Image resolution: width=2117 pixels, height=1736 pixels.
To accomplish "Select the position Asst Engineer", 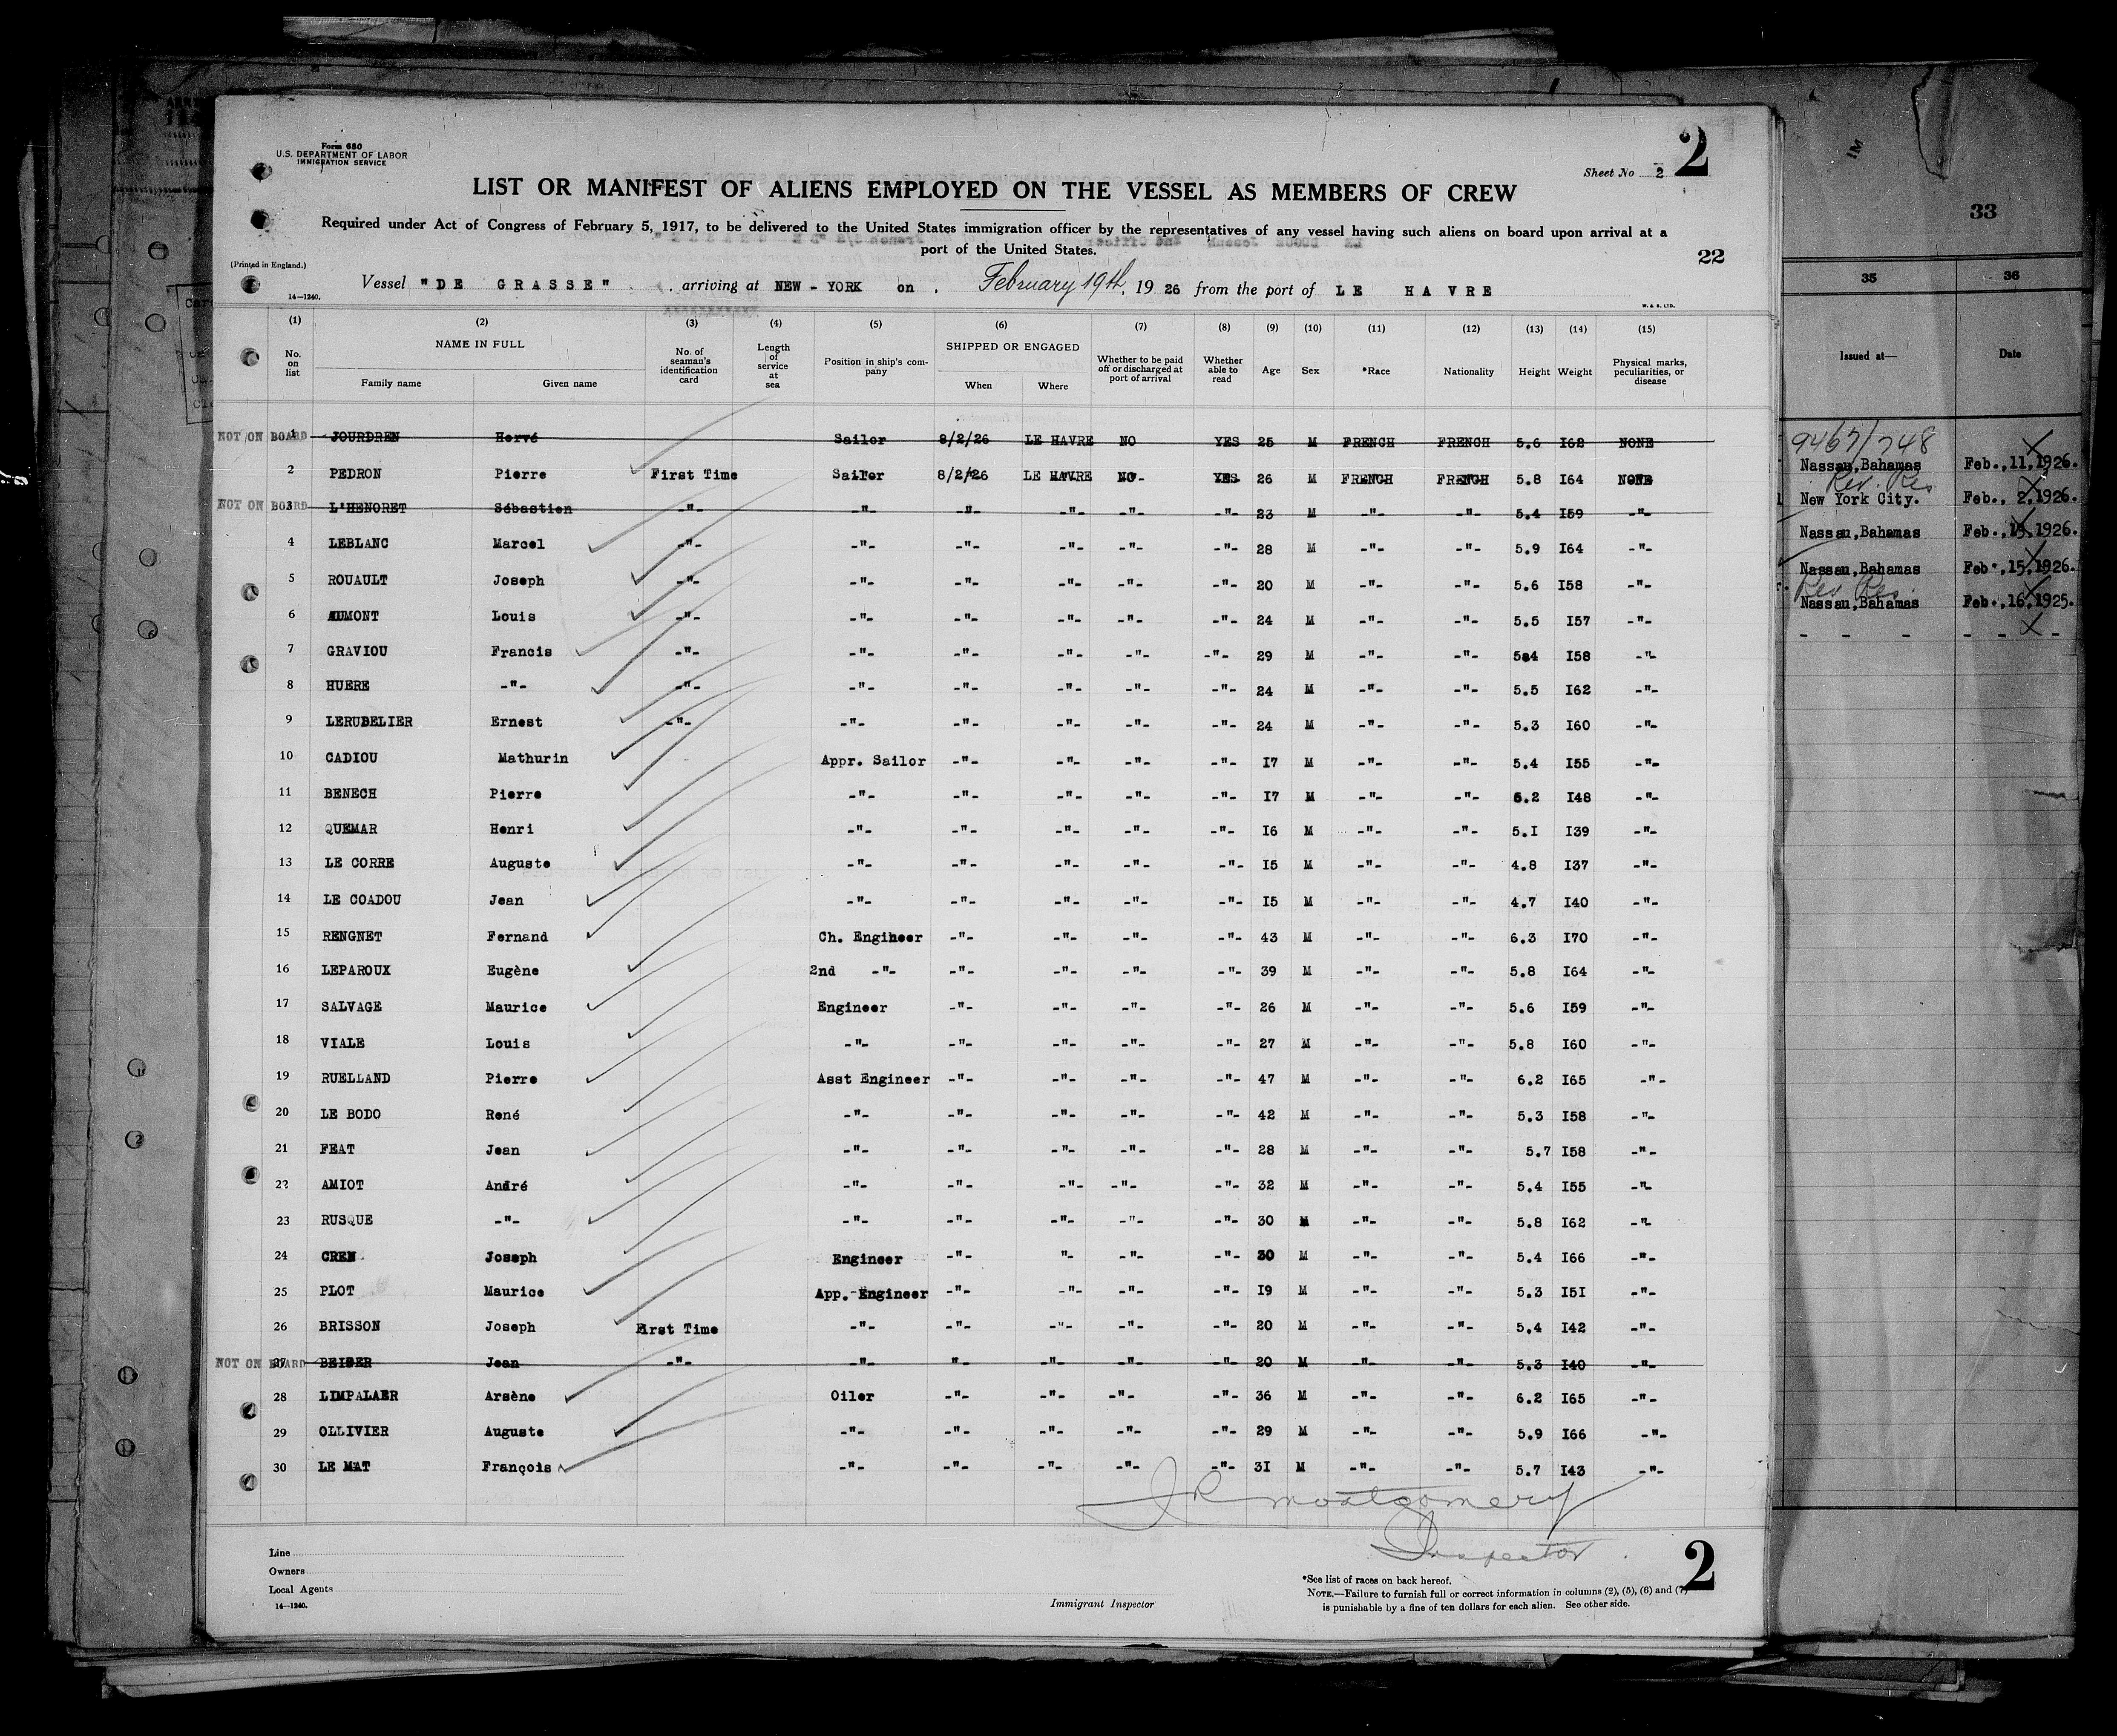I will pos(873,1079).
